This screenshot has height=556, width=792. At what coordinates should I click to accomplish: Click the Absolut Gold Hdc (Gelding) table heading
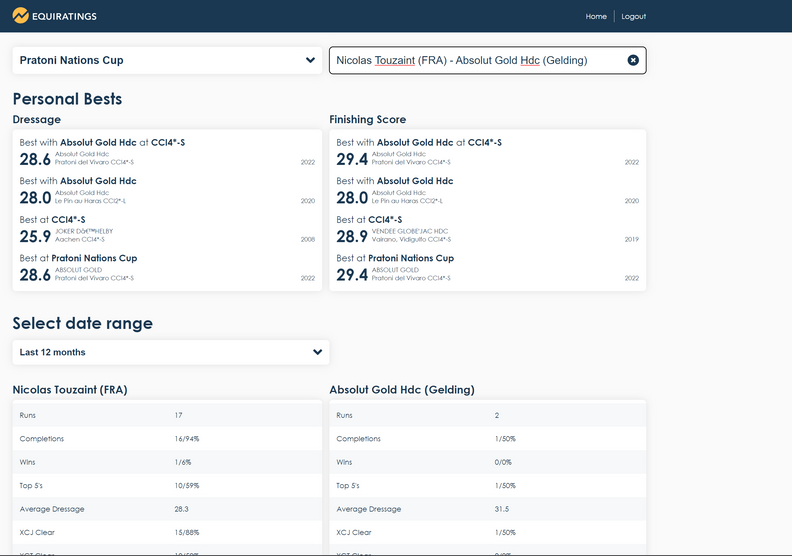point(402,390)
